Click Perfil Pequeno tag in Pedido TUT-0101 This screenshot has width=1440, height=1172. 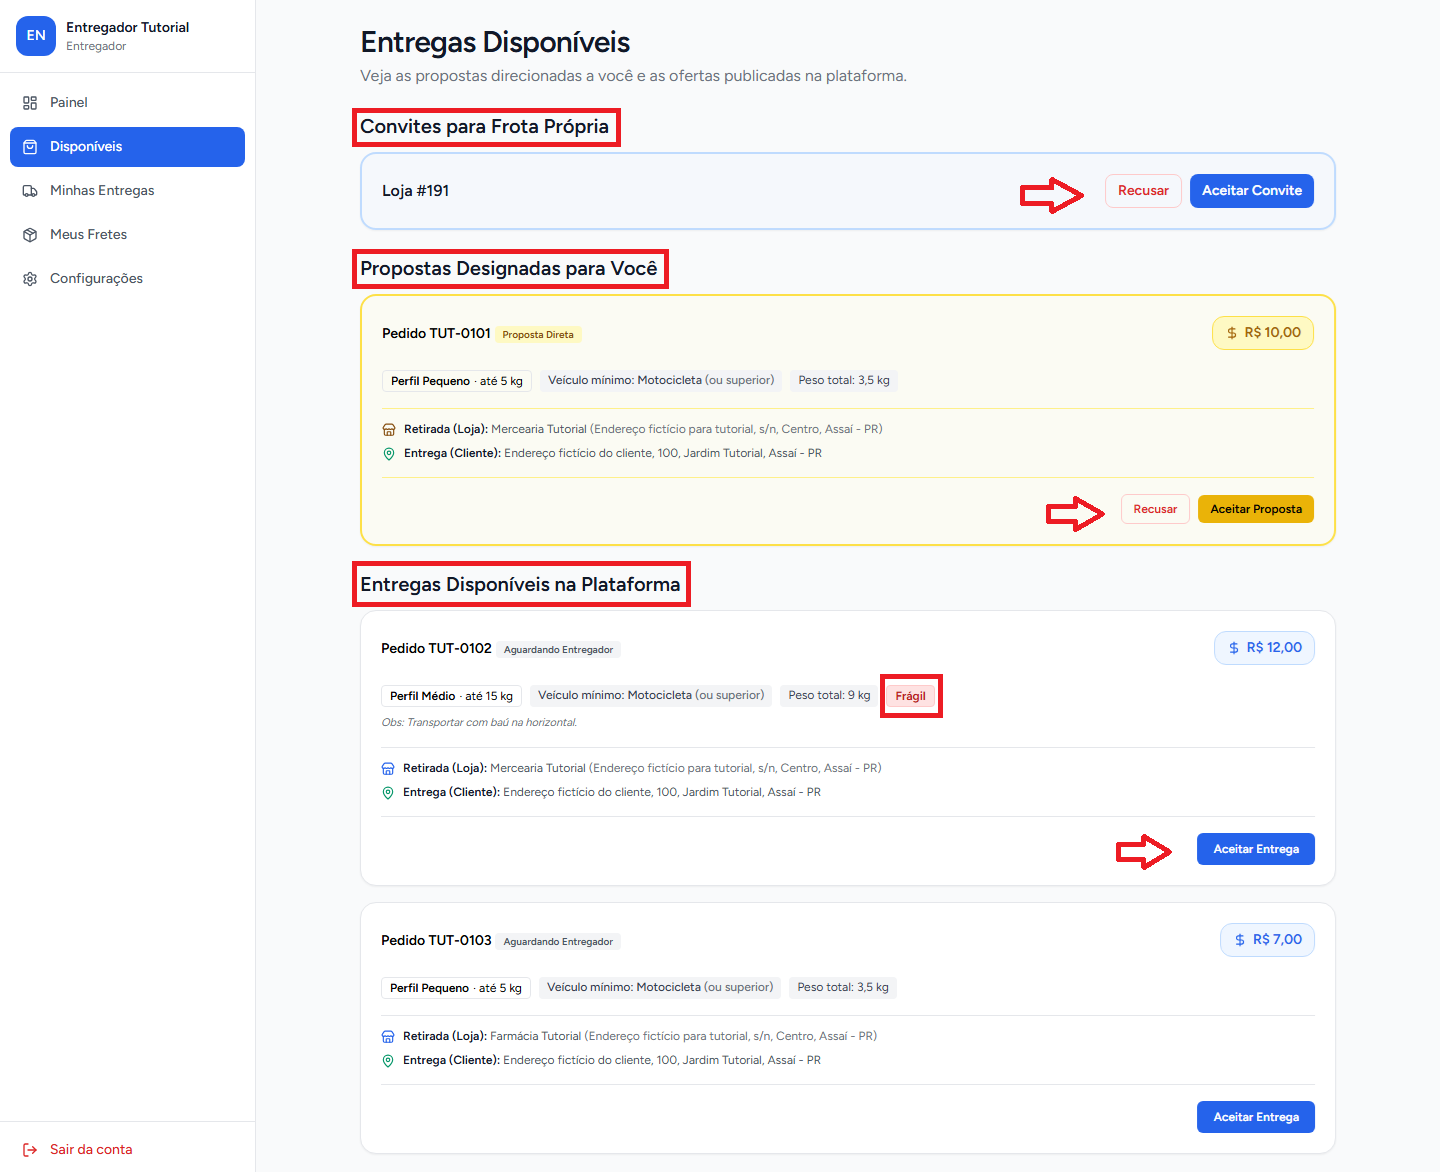456,381
